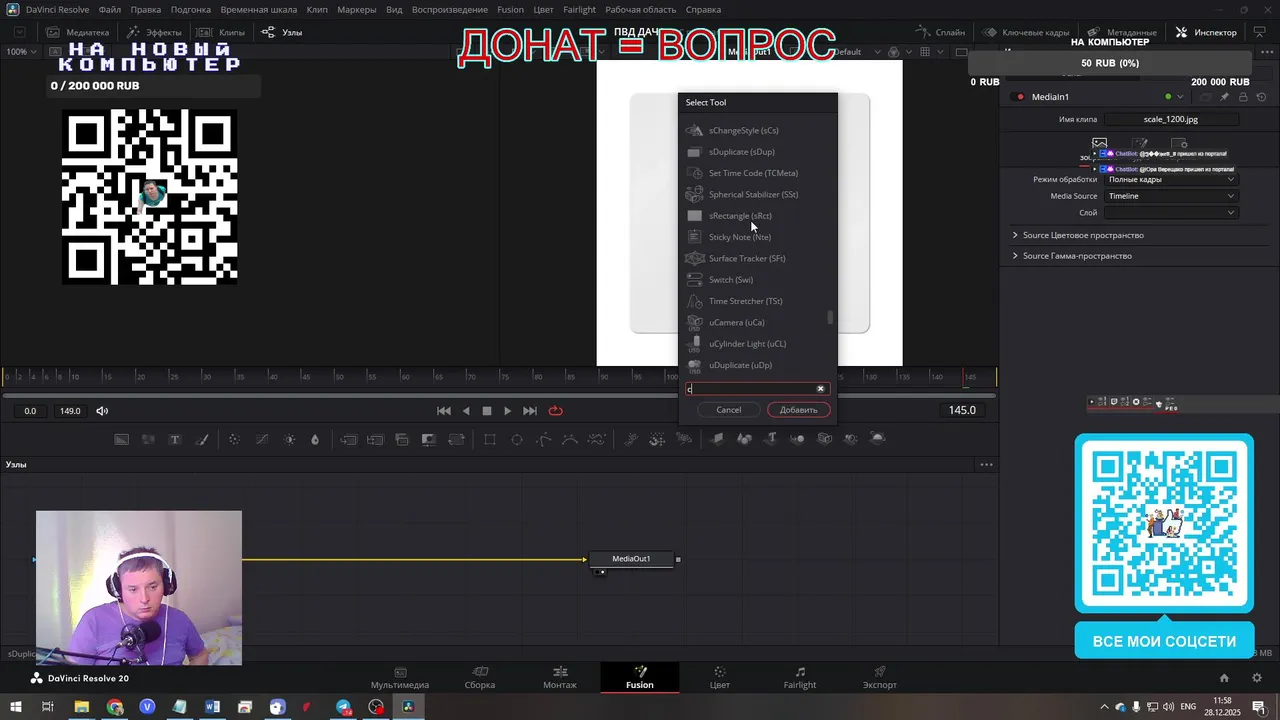Switch to the Экспорт page
This screenshot has height=720, width=1280.
(880, 678)
